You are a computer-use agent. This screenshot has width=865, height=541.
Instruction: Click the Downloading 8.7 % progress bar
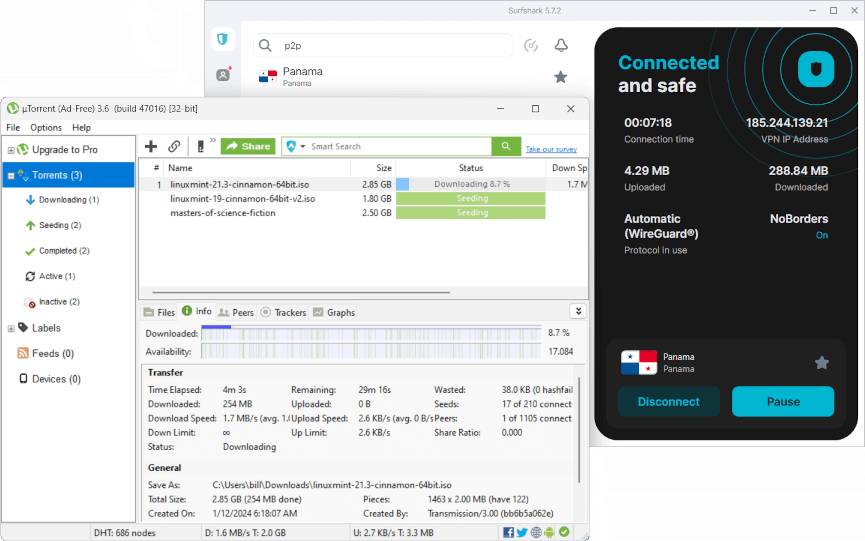[471, 184]
